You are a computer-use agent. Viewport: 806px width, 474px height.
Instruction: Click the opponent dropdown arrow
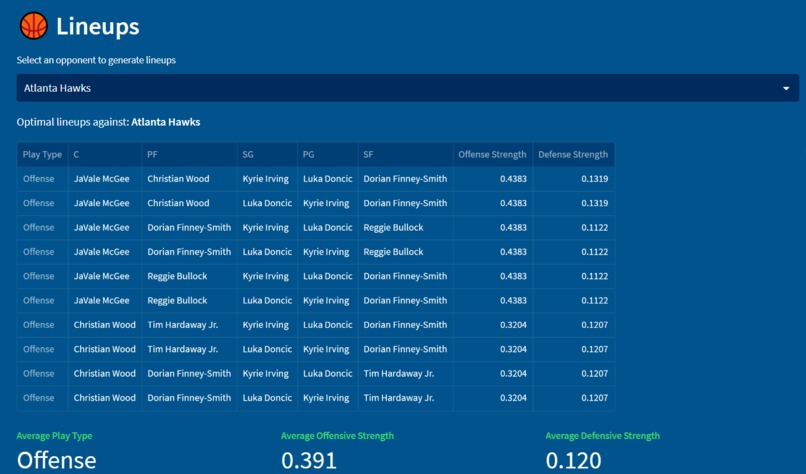click(x=786, y=88)
